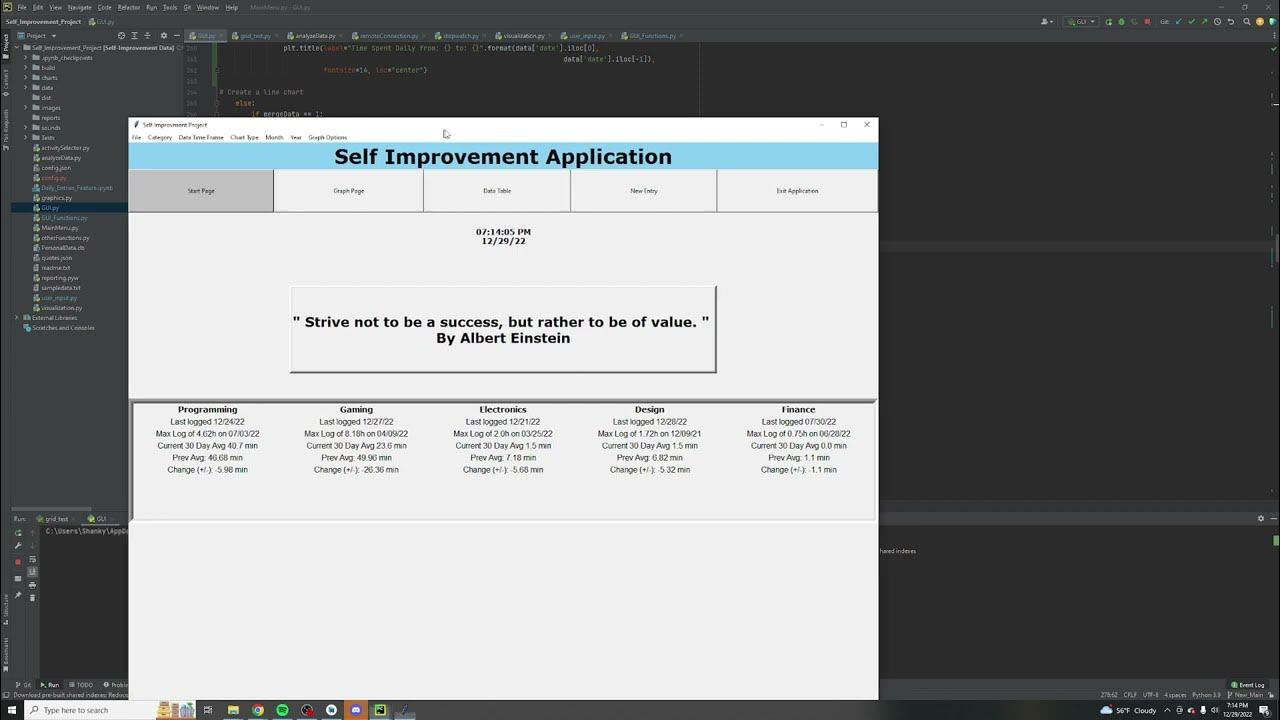Expand the charts folder
This screenshot has width=1280, height=720.
pyautogui.click(x=26, y=78)
